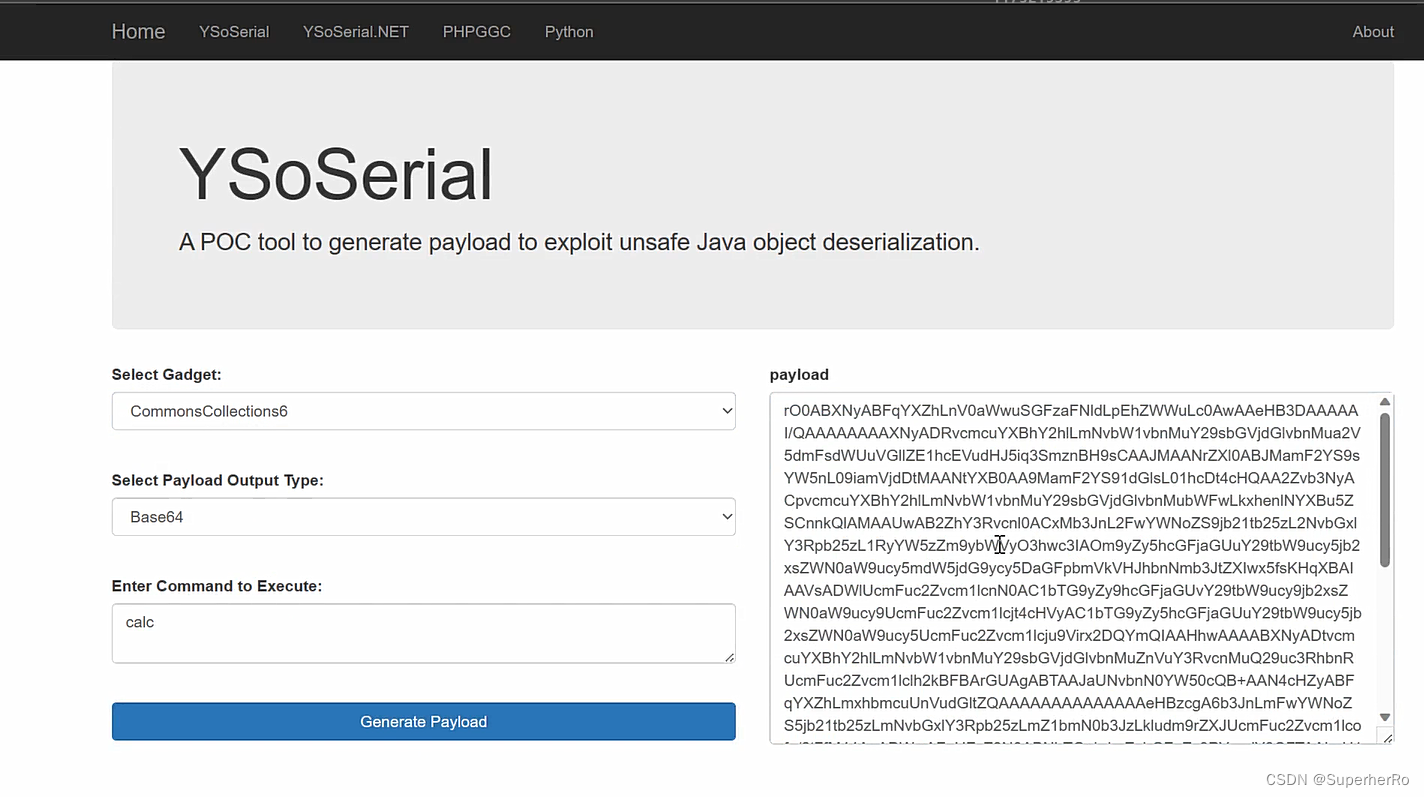Click the 'Select Payload Output Type:' label
1424x797 pixels.
218,481
